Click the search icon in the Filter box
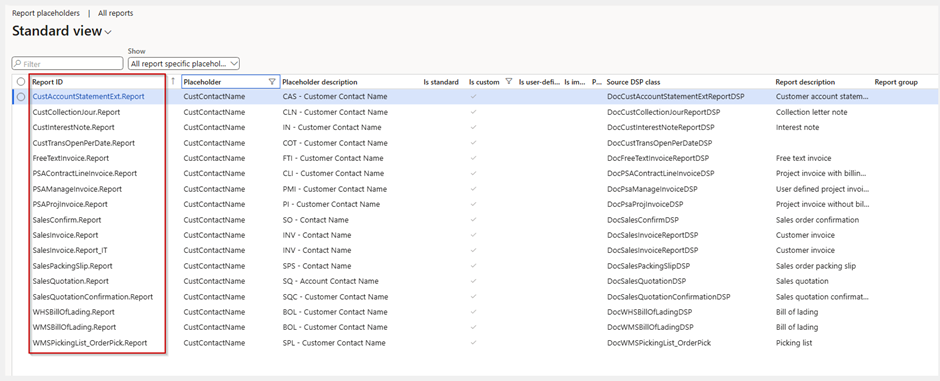Viewport: 940px width, 381px height. (x=19, y=64)
